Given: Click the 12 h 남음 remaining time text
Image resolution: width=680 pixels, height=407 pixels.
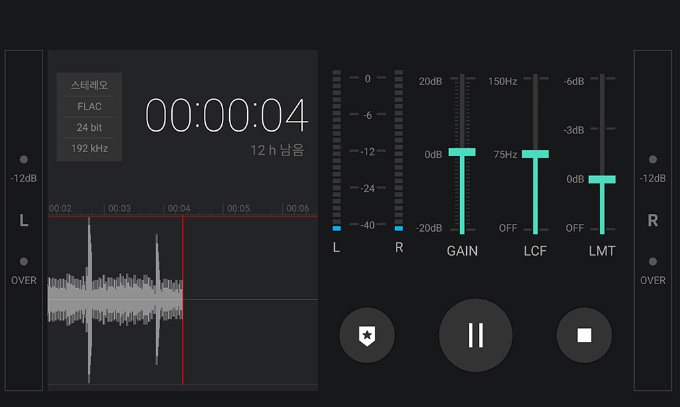Looking at the screenshot, I should (x=277, y=150).
